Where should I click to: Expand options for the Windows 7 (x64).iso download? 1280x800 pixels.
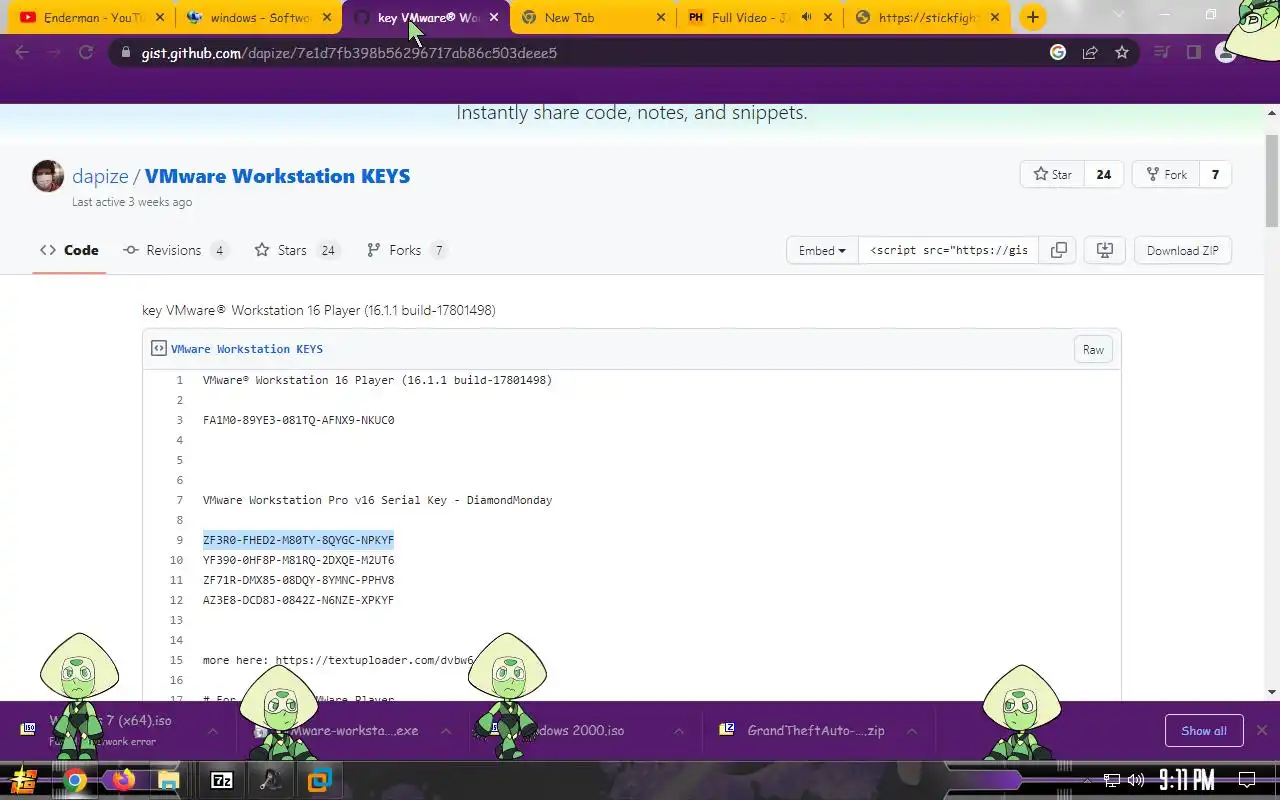(213, 731)
